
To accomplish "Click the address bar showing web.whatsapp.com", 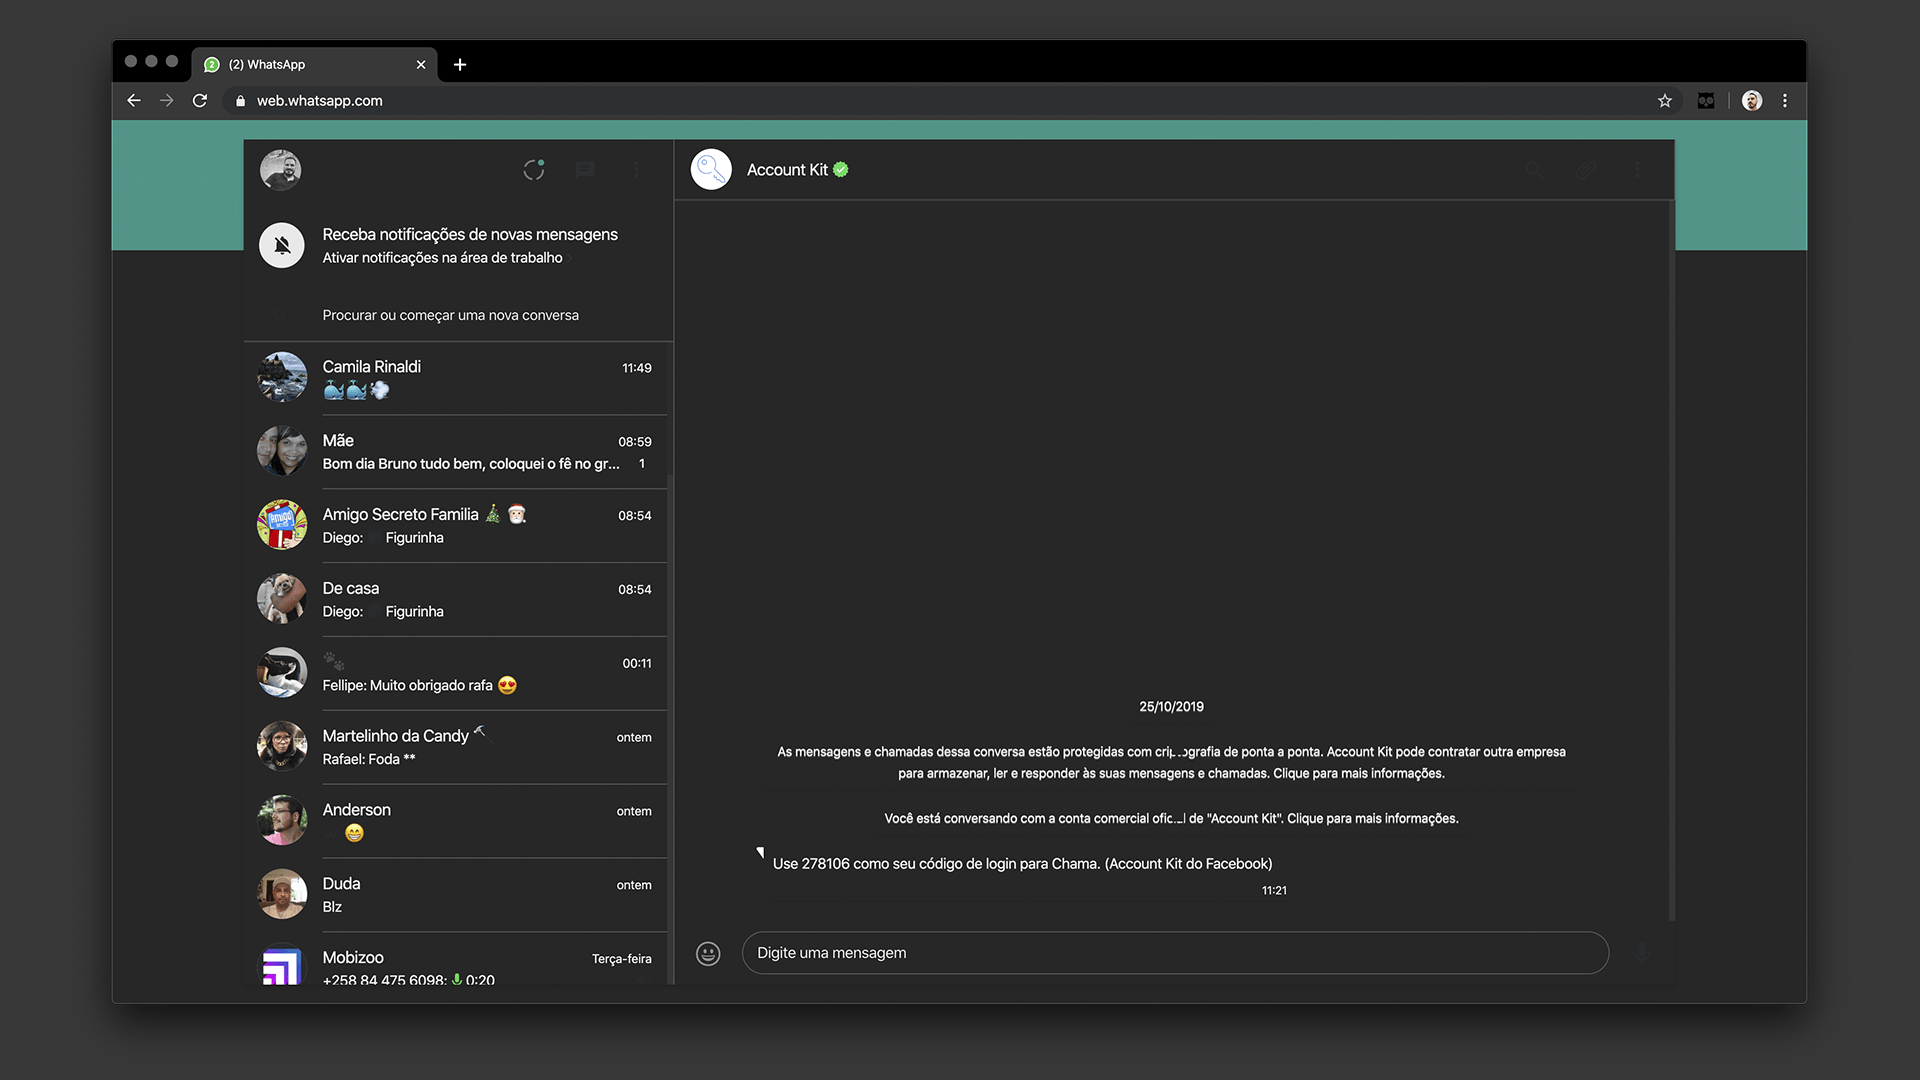I will 940,101.
